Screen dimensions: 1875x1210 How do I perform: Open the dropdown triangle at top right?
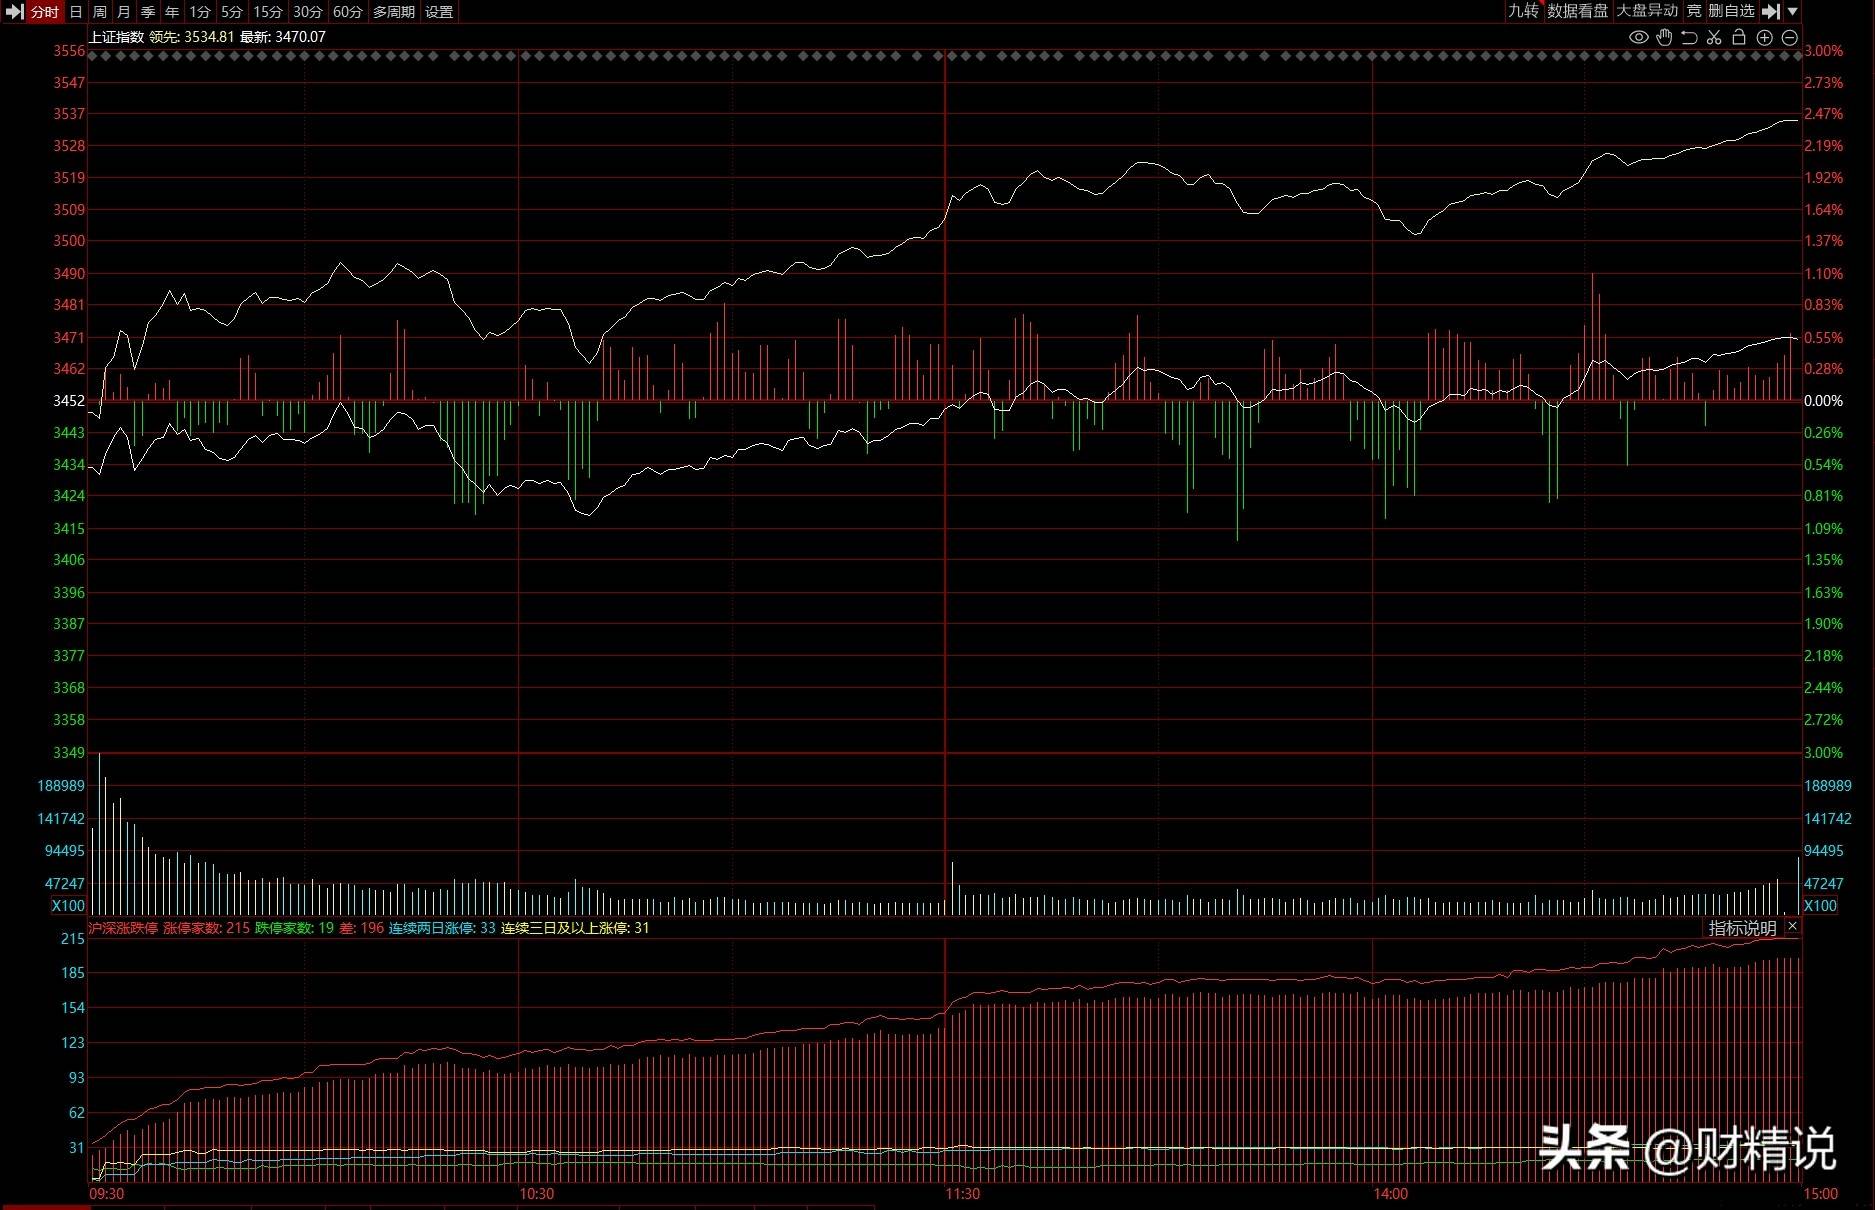click(1793, 11)
